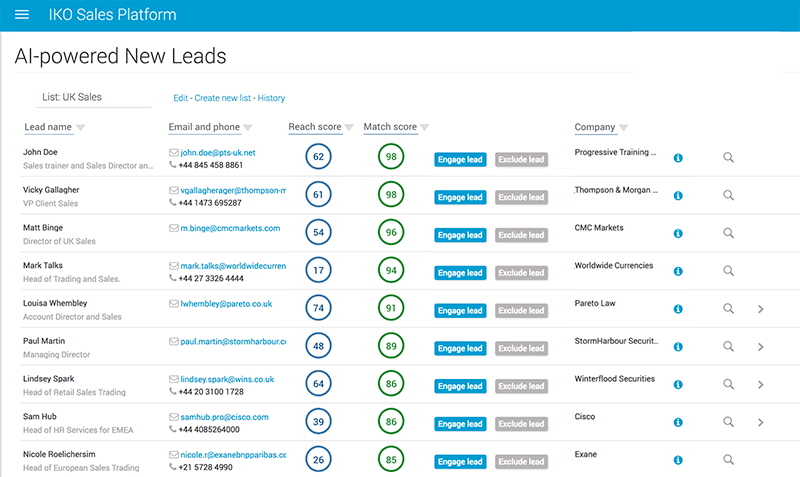Click the Edit list link
The width and height of the screenshot is (800, 477).
tap(180, 98)
